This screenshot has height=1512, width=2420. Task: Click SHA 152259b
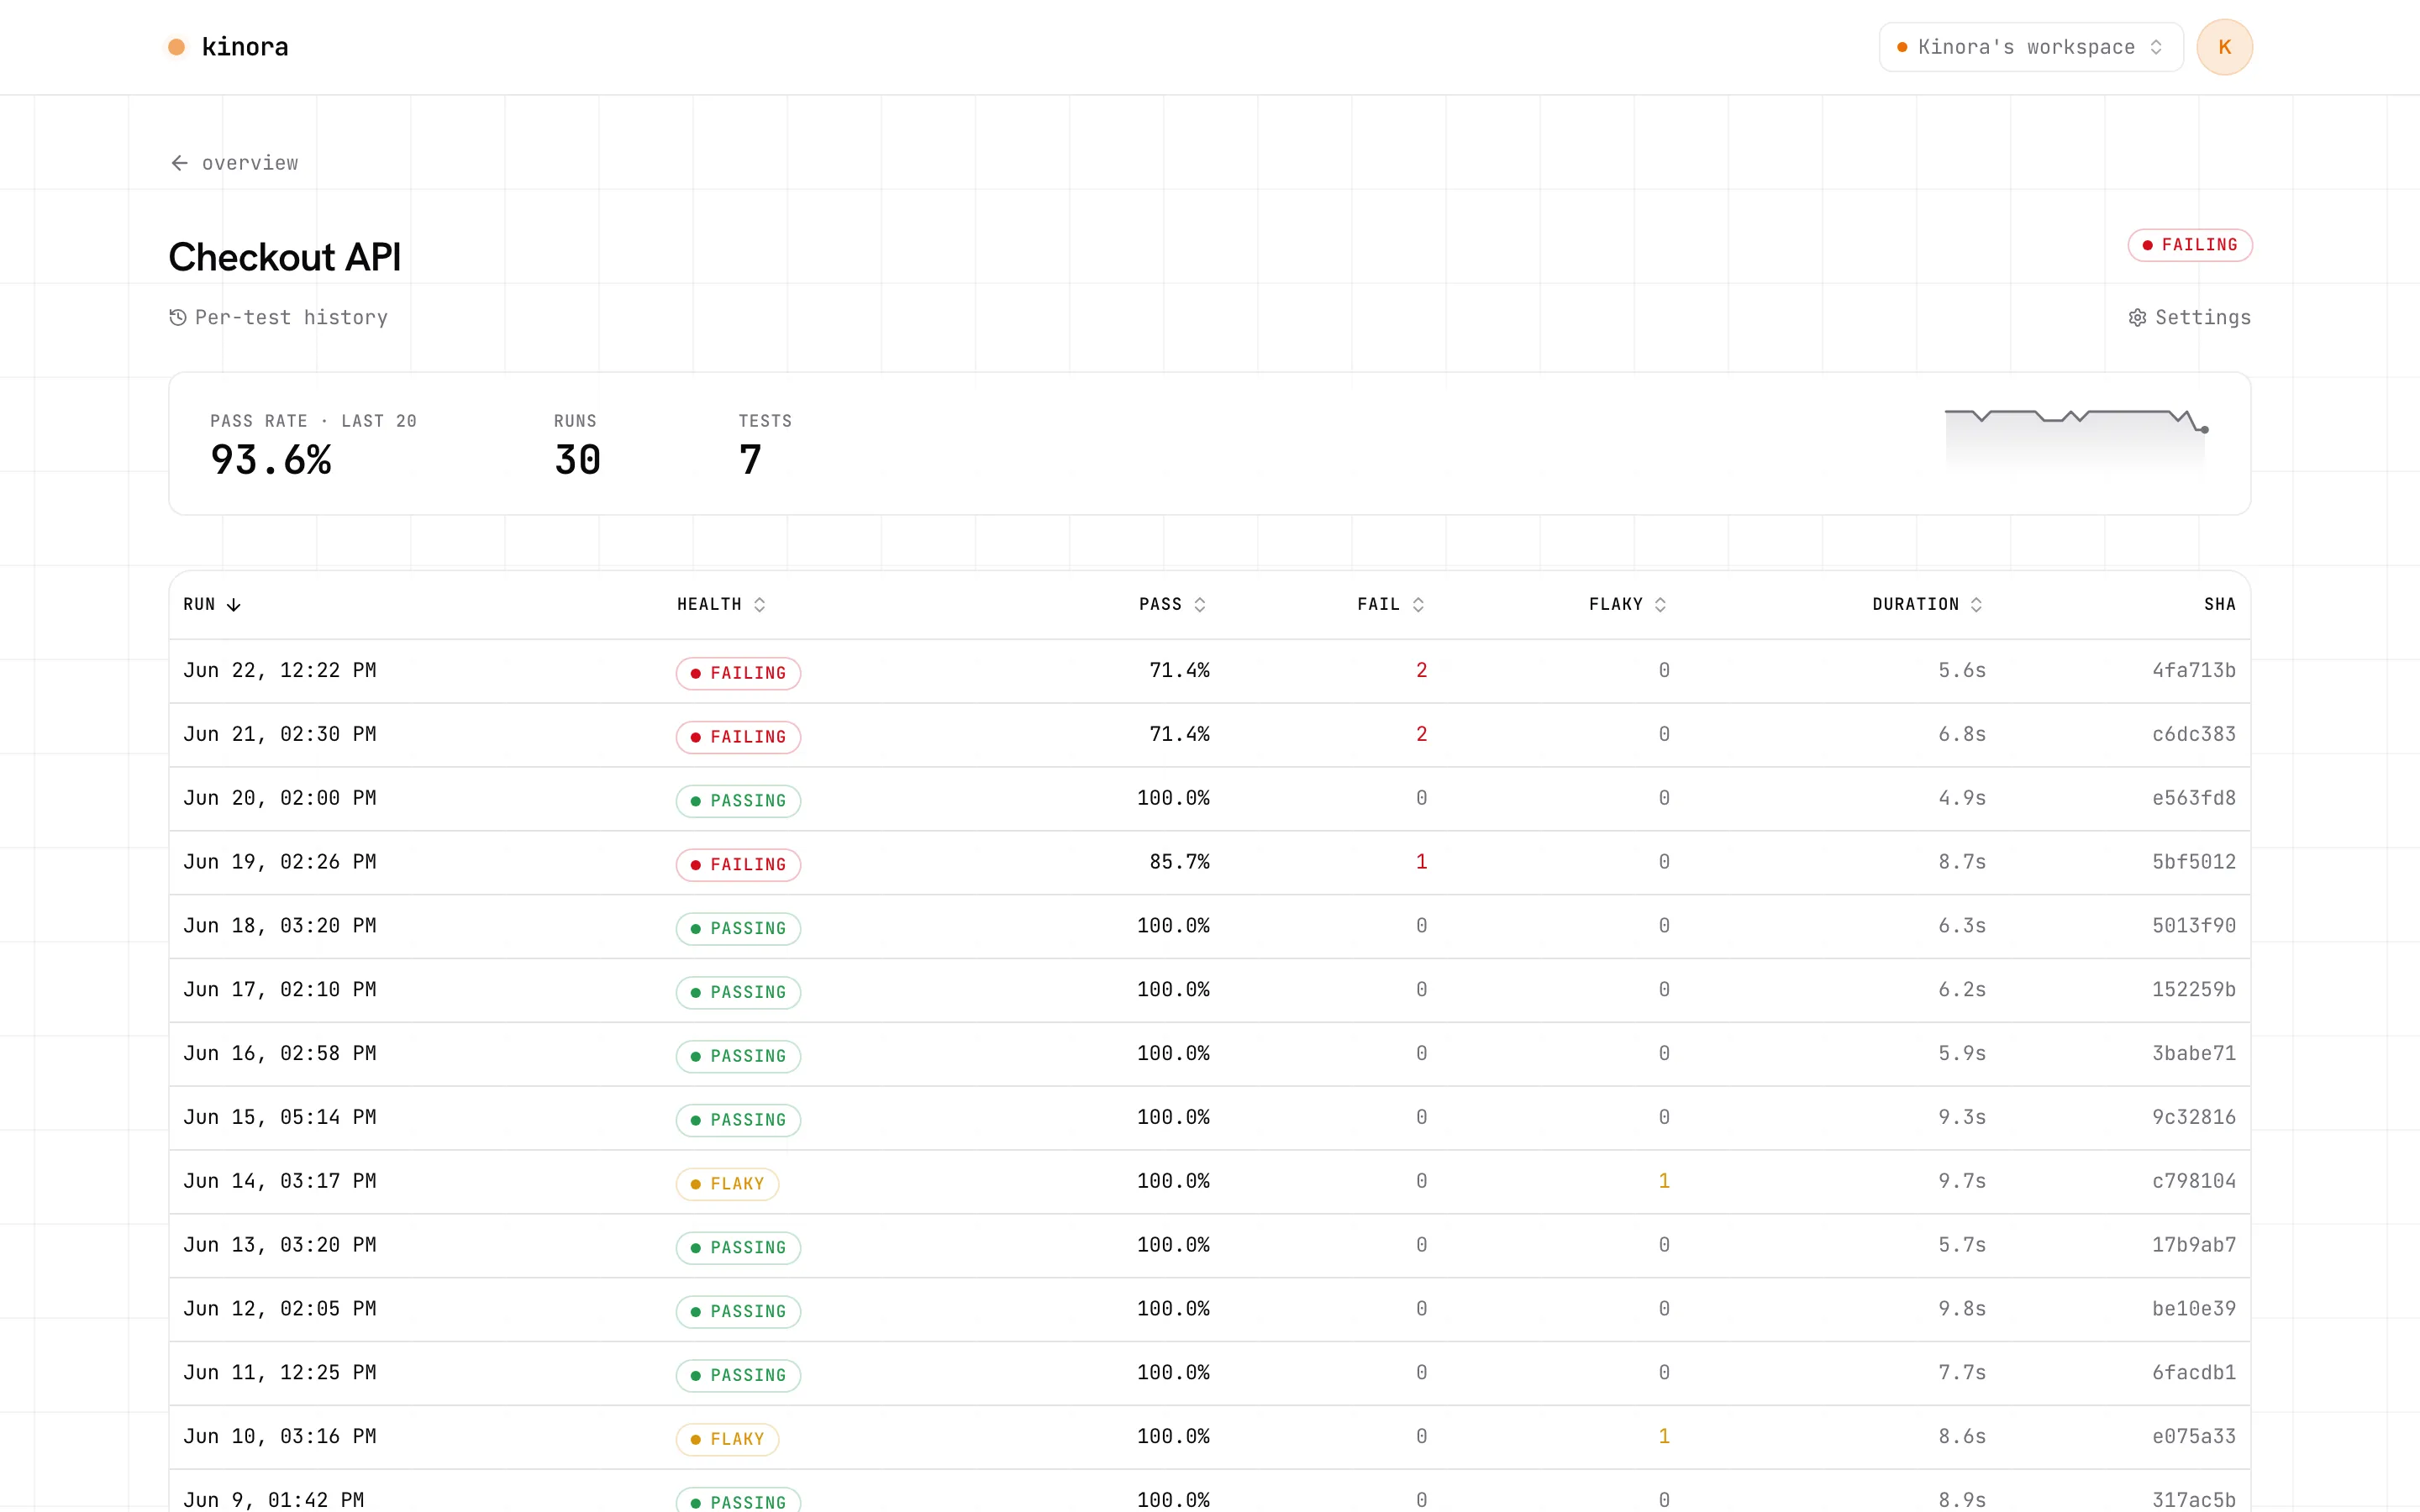(x=2194, y=990)
